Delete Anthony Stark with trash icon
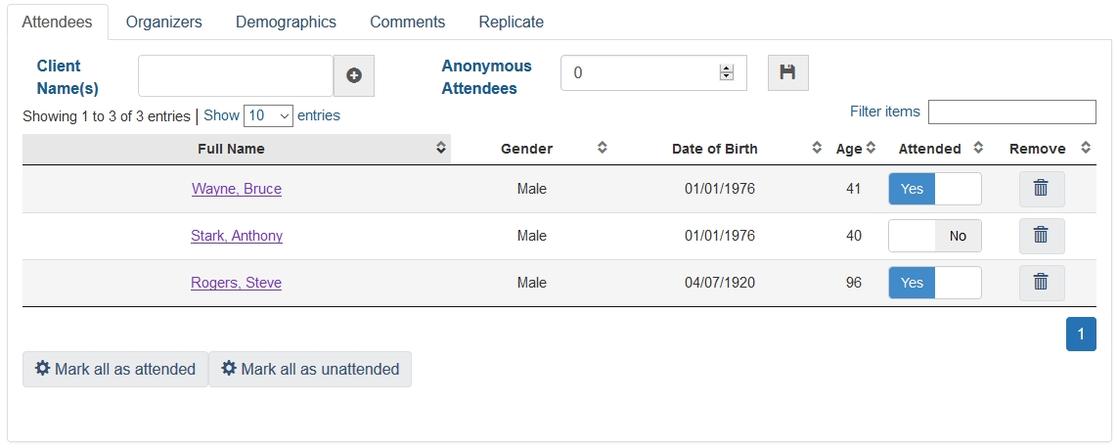 [1040, 235]
